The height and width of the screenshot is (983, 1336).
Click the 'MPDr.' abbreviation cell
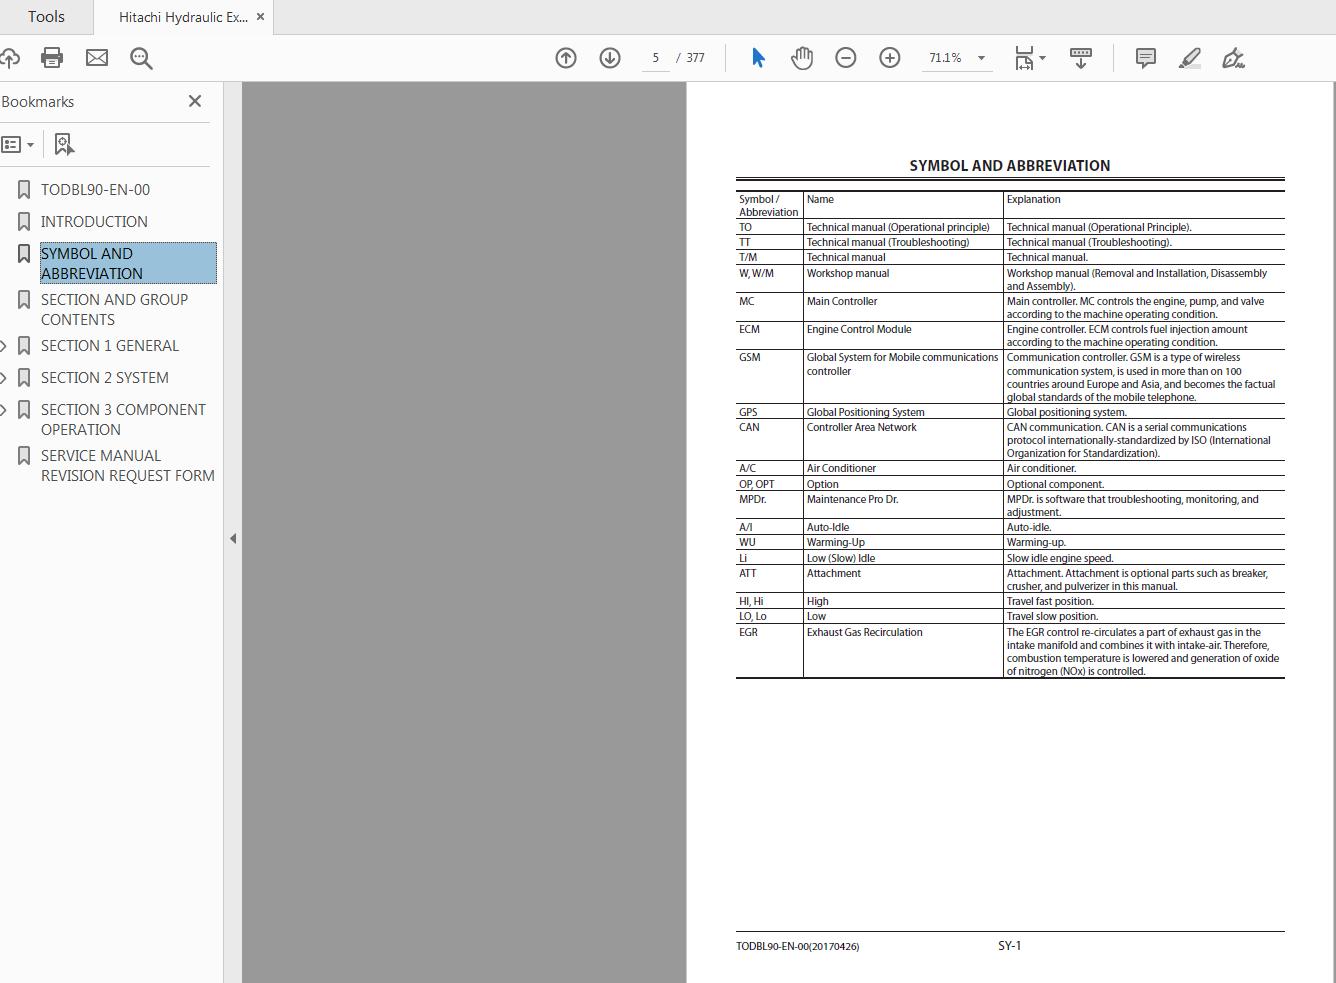click(x=752, y=499)
